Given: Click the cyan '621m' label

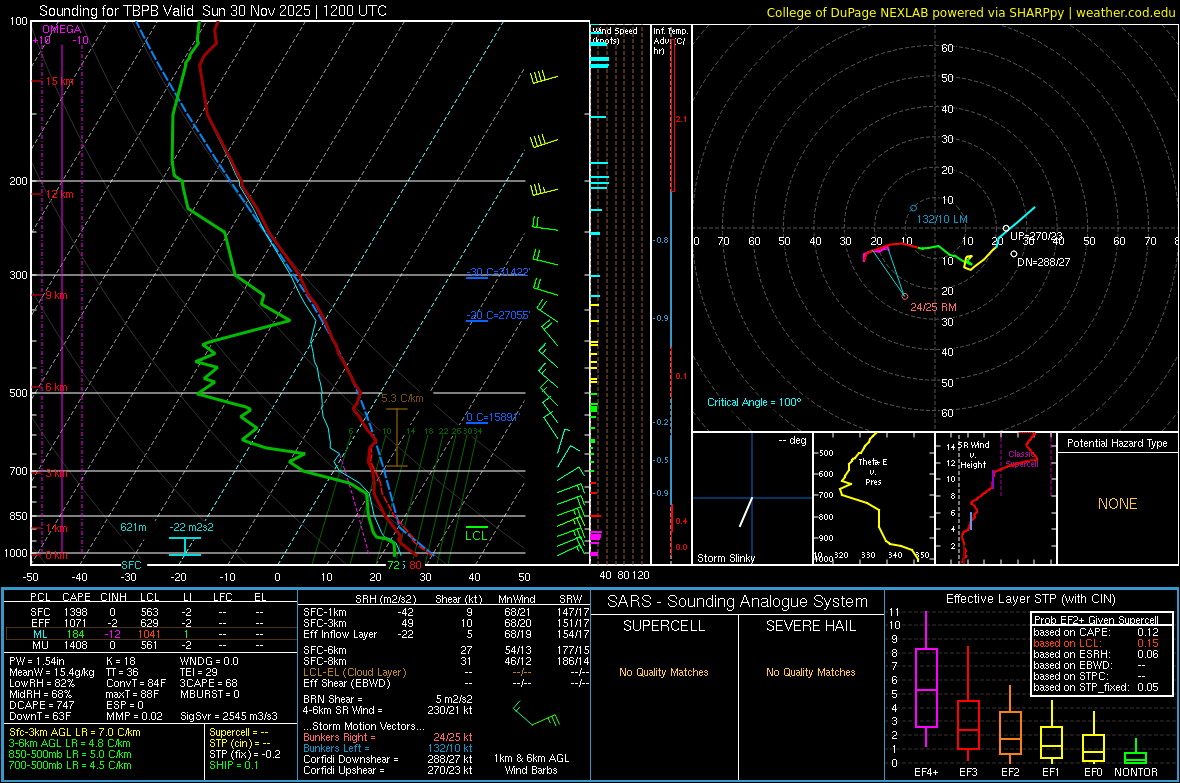Looking at the screenshot, I should click(x=133, y=527).
